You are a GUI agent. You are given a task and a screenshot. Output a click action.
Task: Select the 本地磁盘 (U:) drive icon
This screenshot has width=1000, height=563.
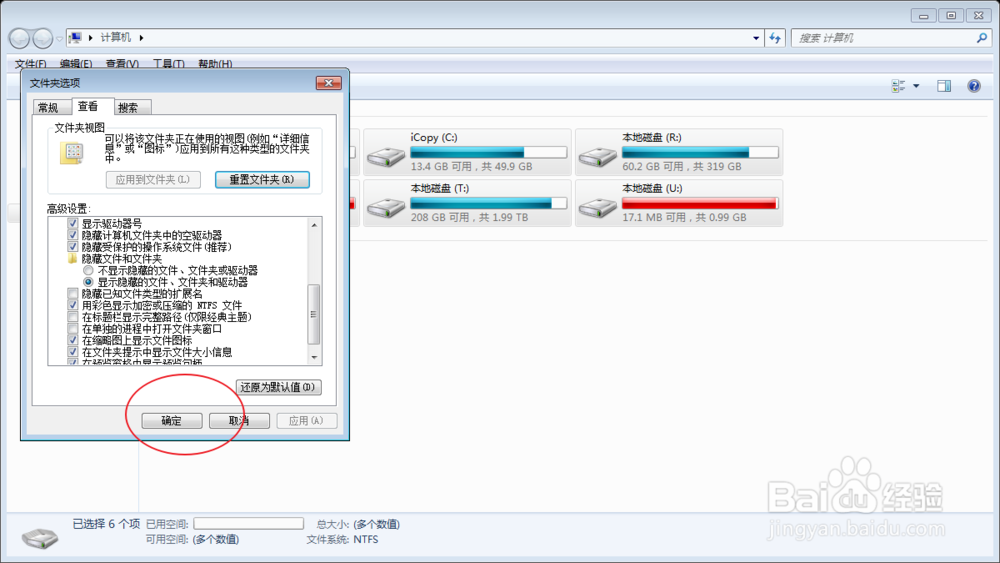point(598,207)
